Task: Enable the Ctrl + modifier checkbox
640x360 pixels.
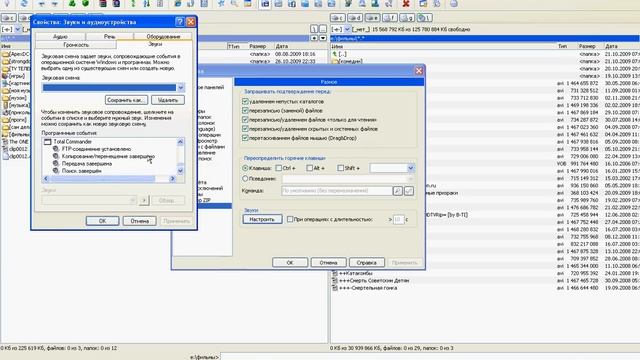Action: 278,168
